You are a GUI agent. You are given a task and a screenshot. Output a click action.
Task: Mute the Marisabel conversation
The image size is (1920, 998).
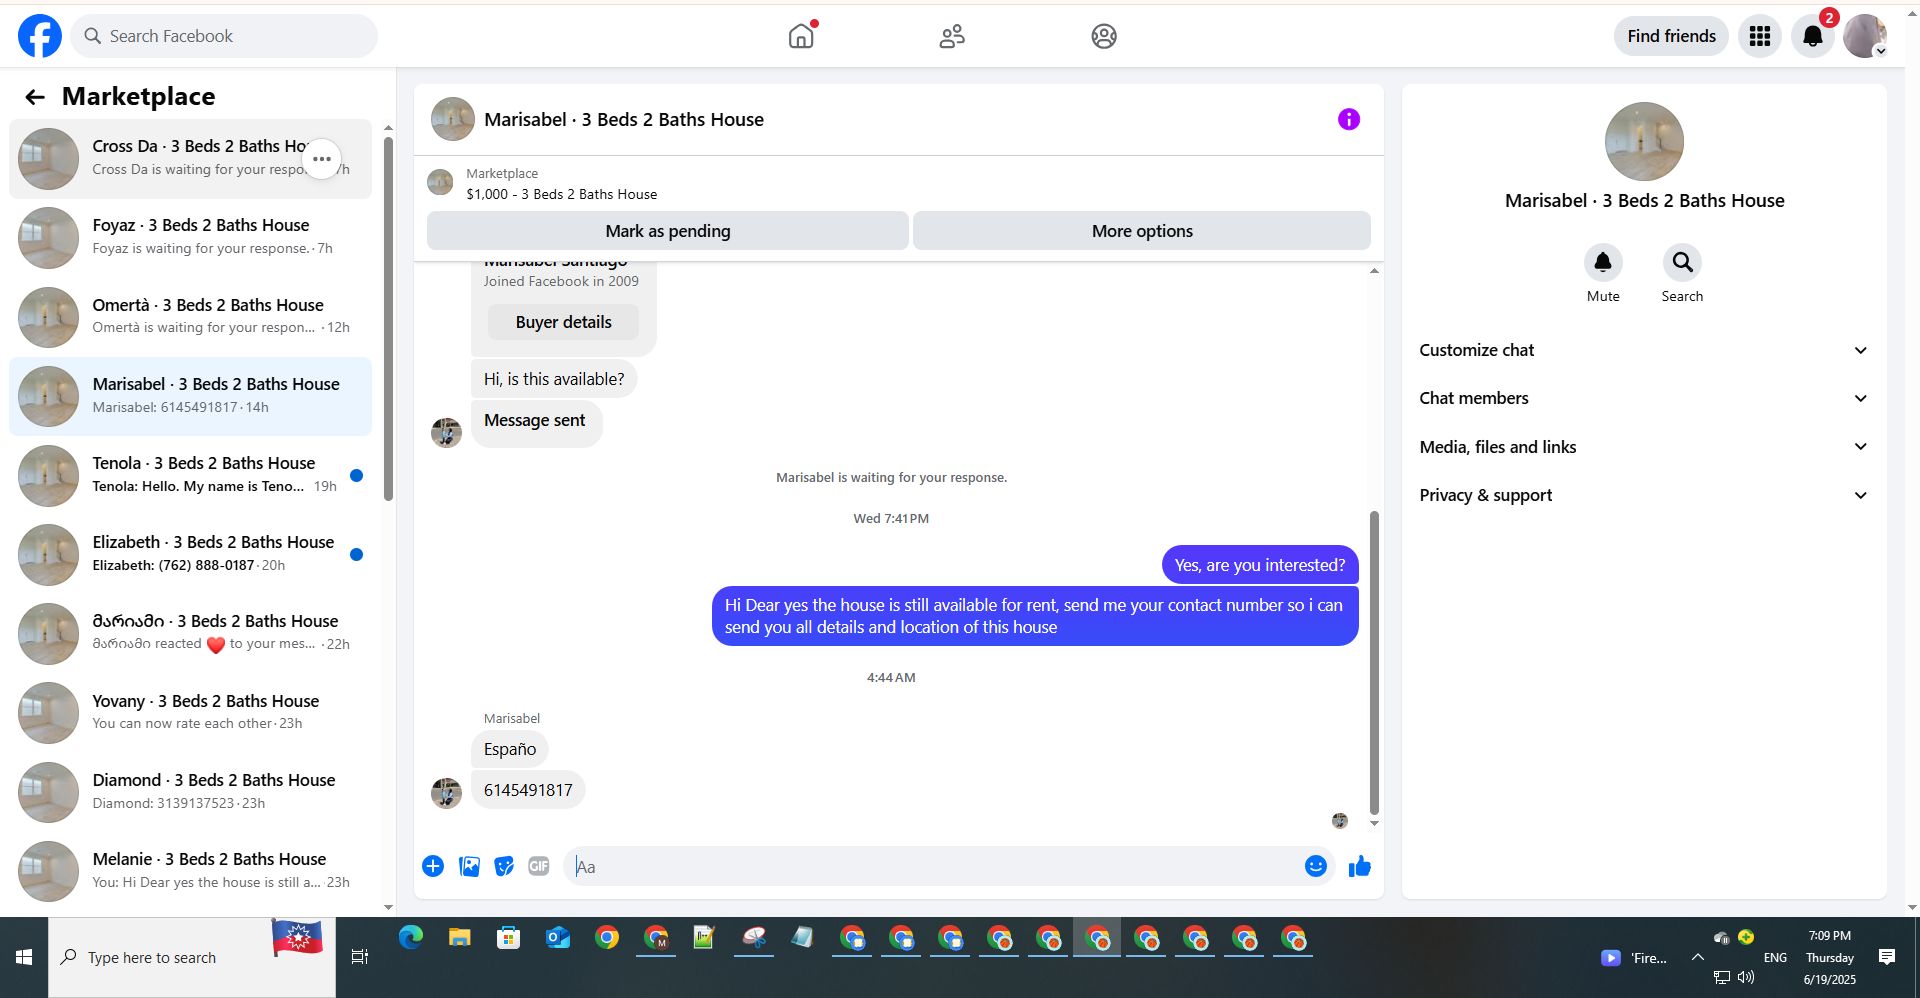[x=1603, y=262]
